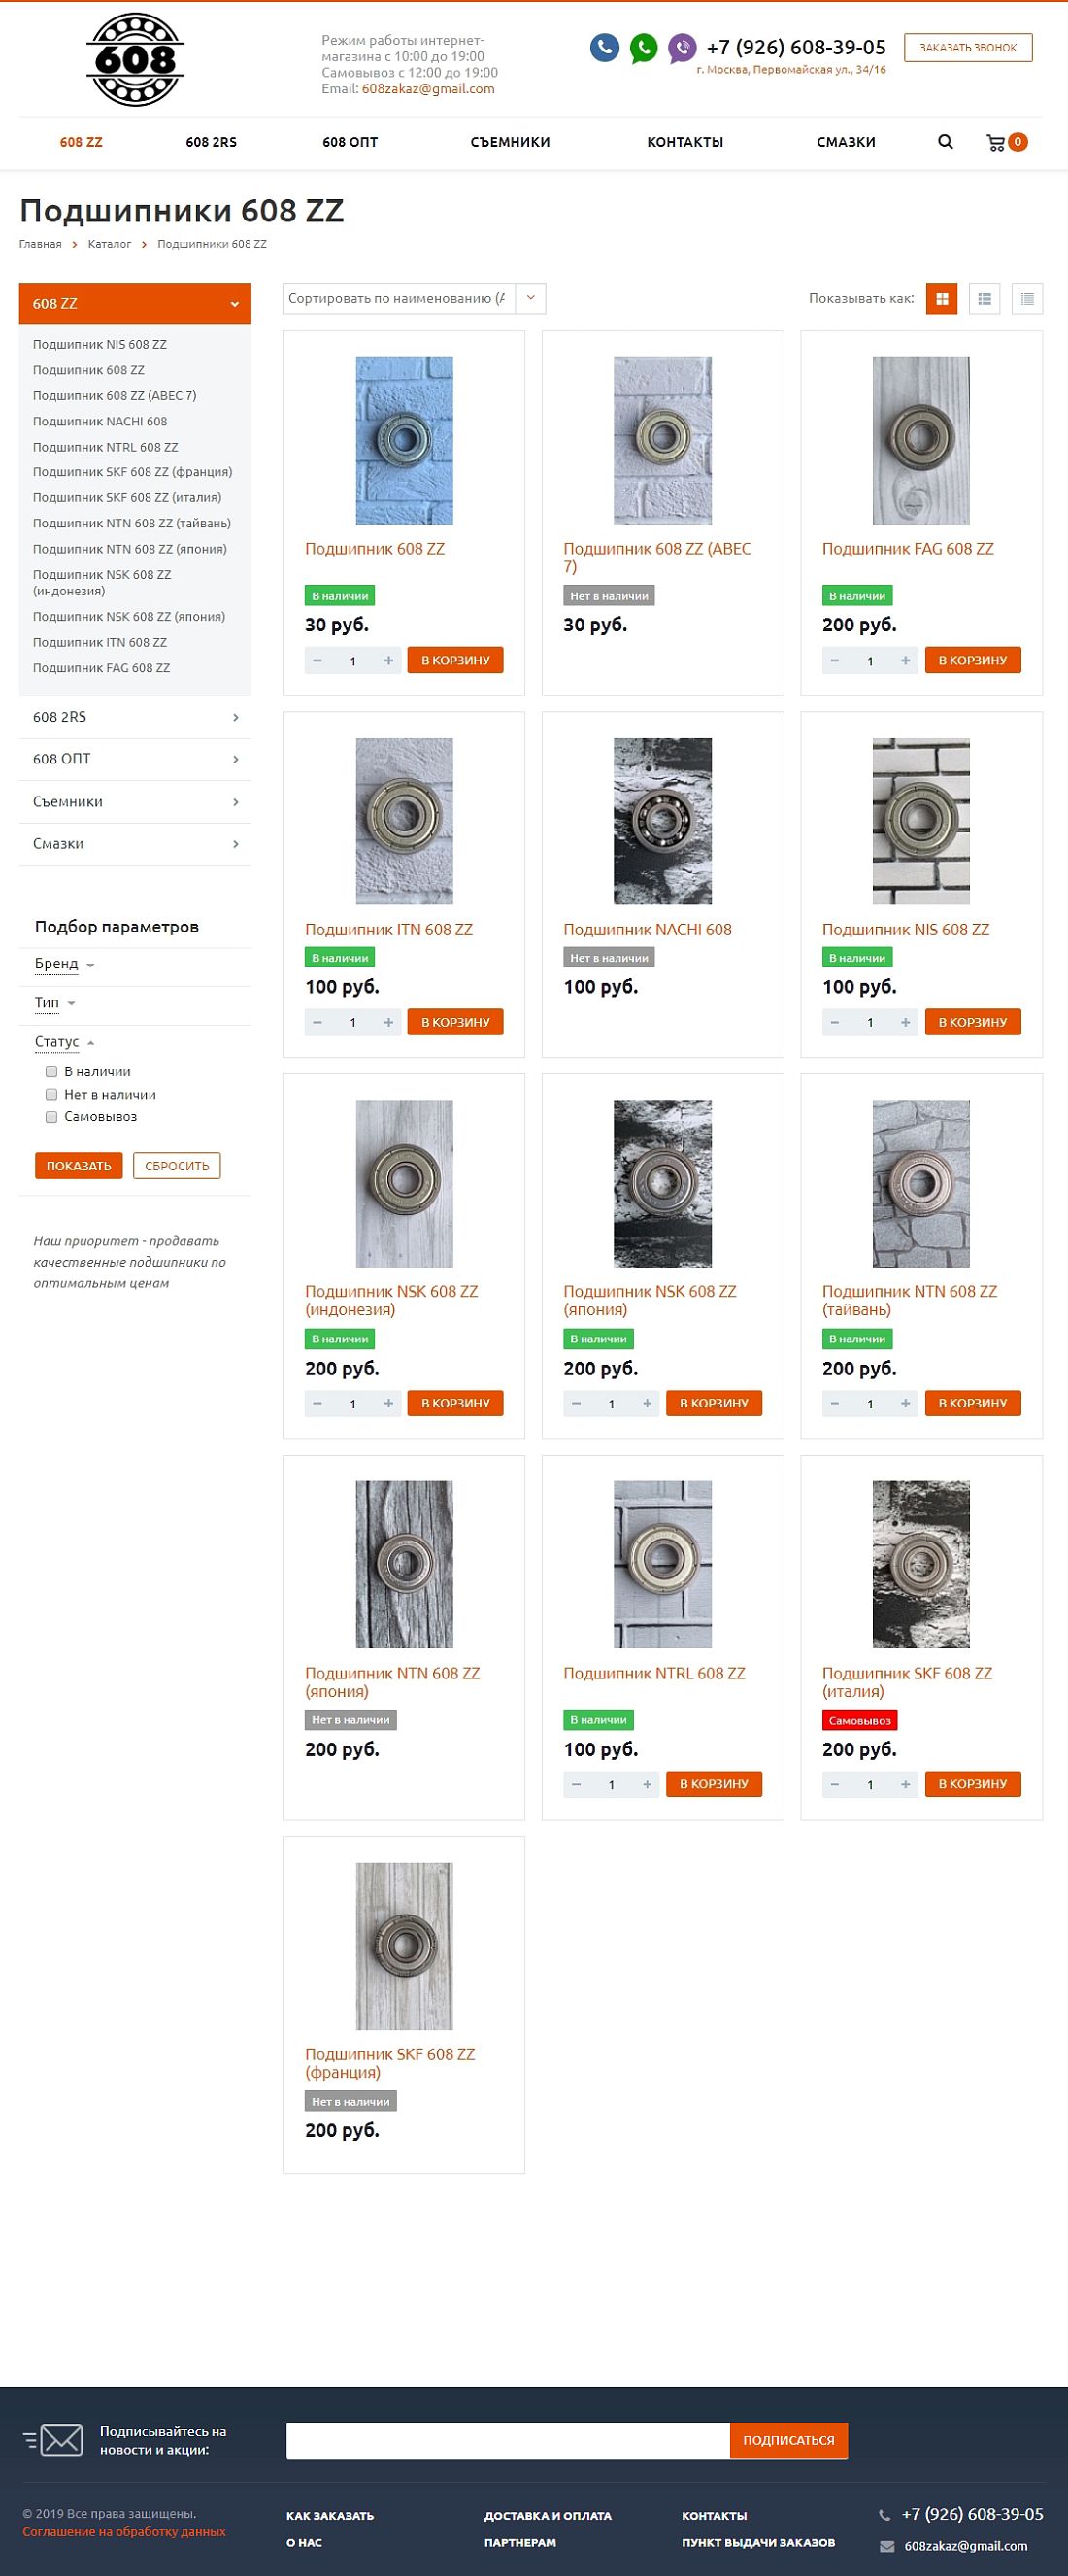Switch to grid tile view
The width and height of the screenshot is (1068, 2576).
[x=942, y=298]
